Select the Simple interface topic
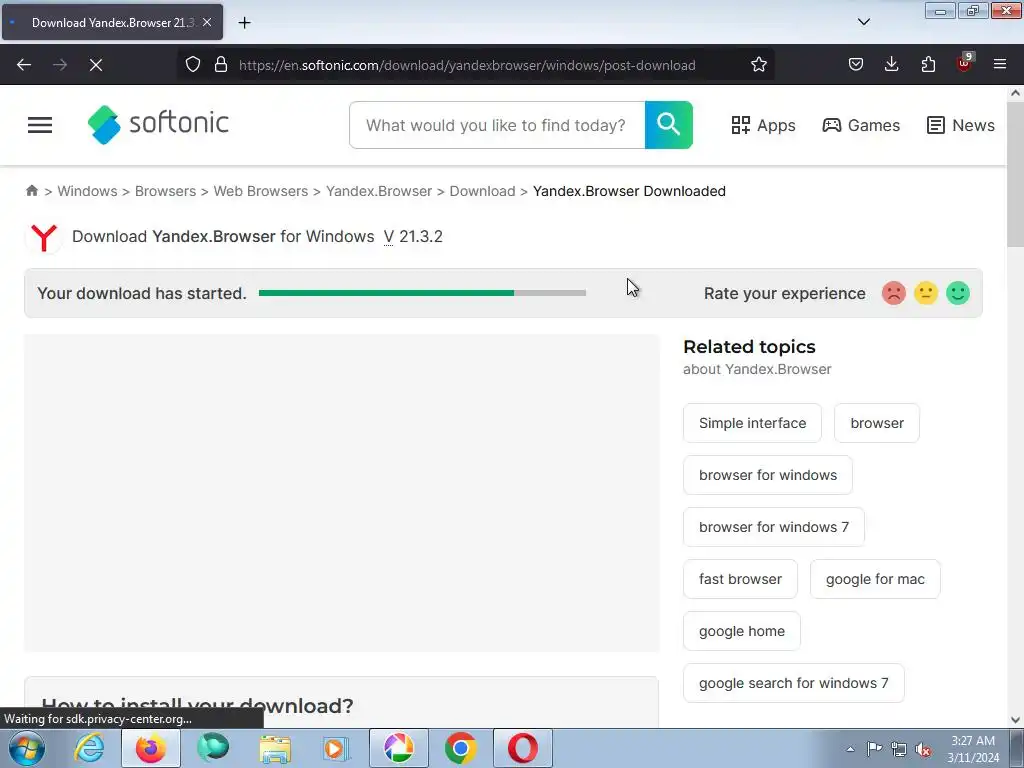This screenshot has height=768, width=1024. [x=752, y=423]
